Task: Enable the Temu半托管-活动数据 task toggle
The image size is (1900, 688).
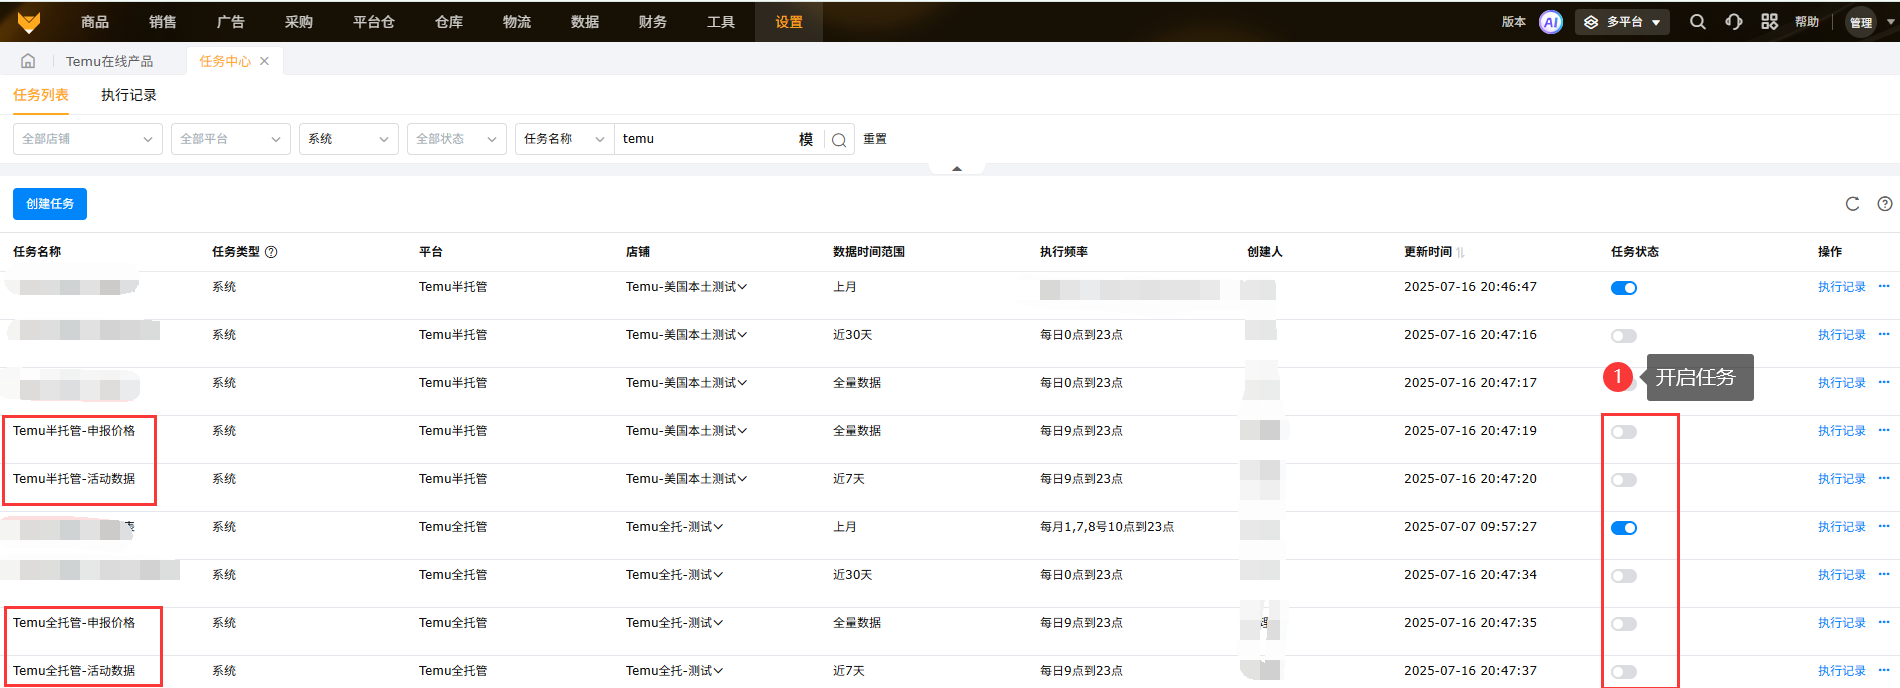Action: 1623,480
